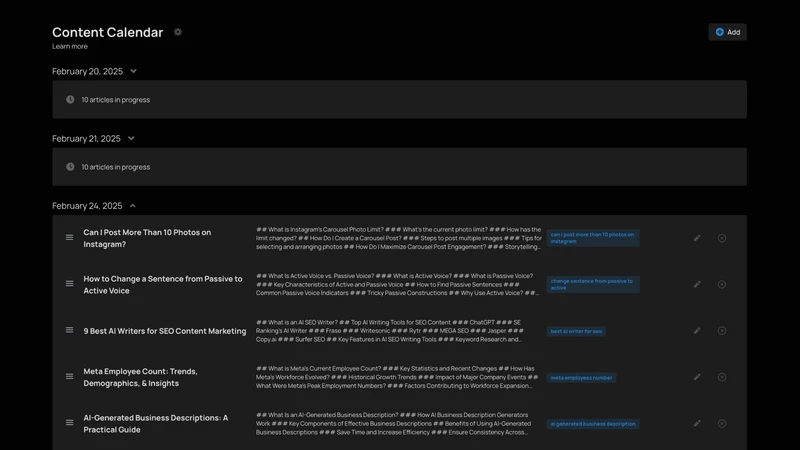Edit the Instagram 10 photos article
Screen dimensions: 800x450
click(697, 238)
